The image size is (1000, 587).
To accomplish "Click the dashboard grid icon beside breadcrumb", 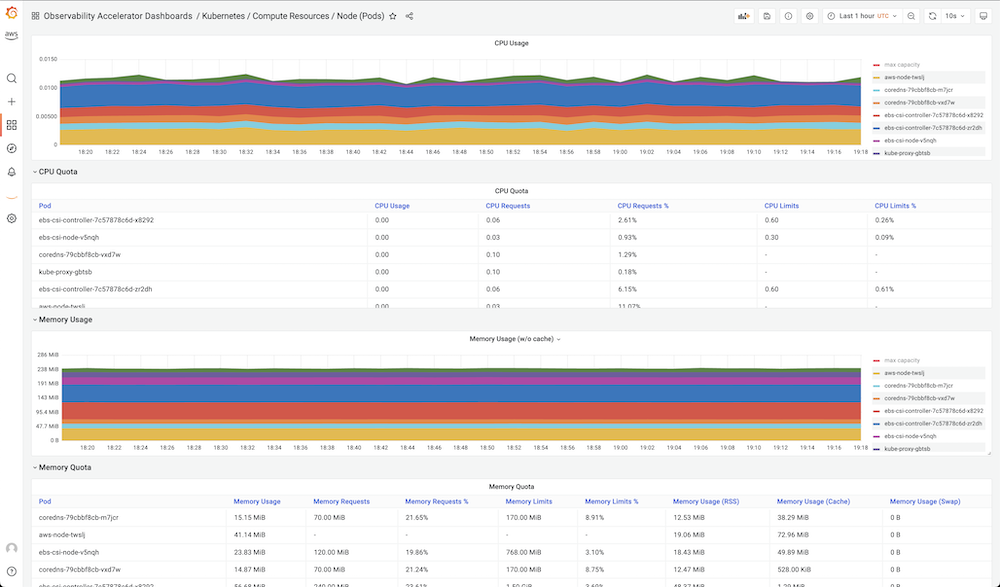I will [35, 16].
